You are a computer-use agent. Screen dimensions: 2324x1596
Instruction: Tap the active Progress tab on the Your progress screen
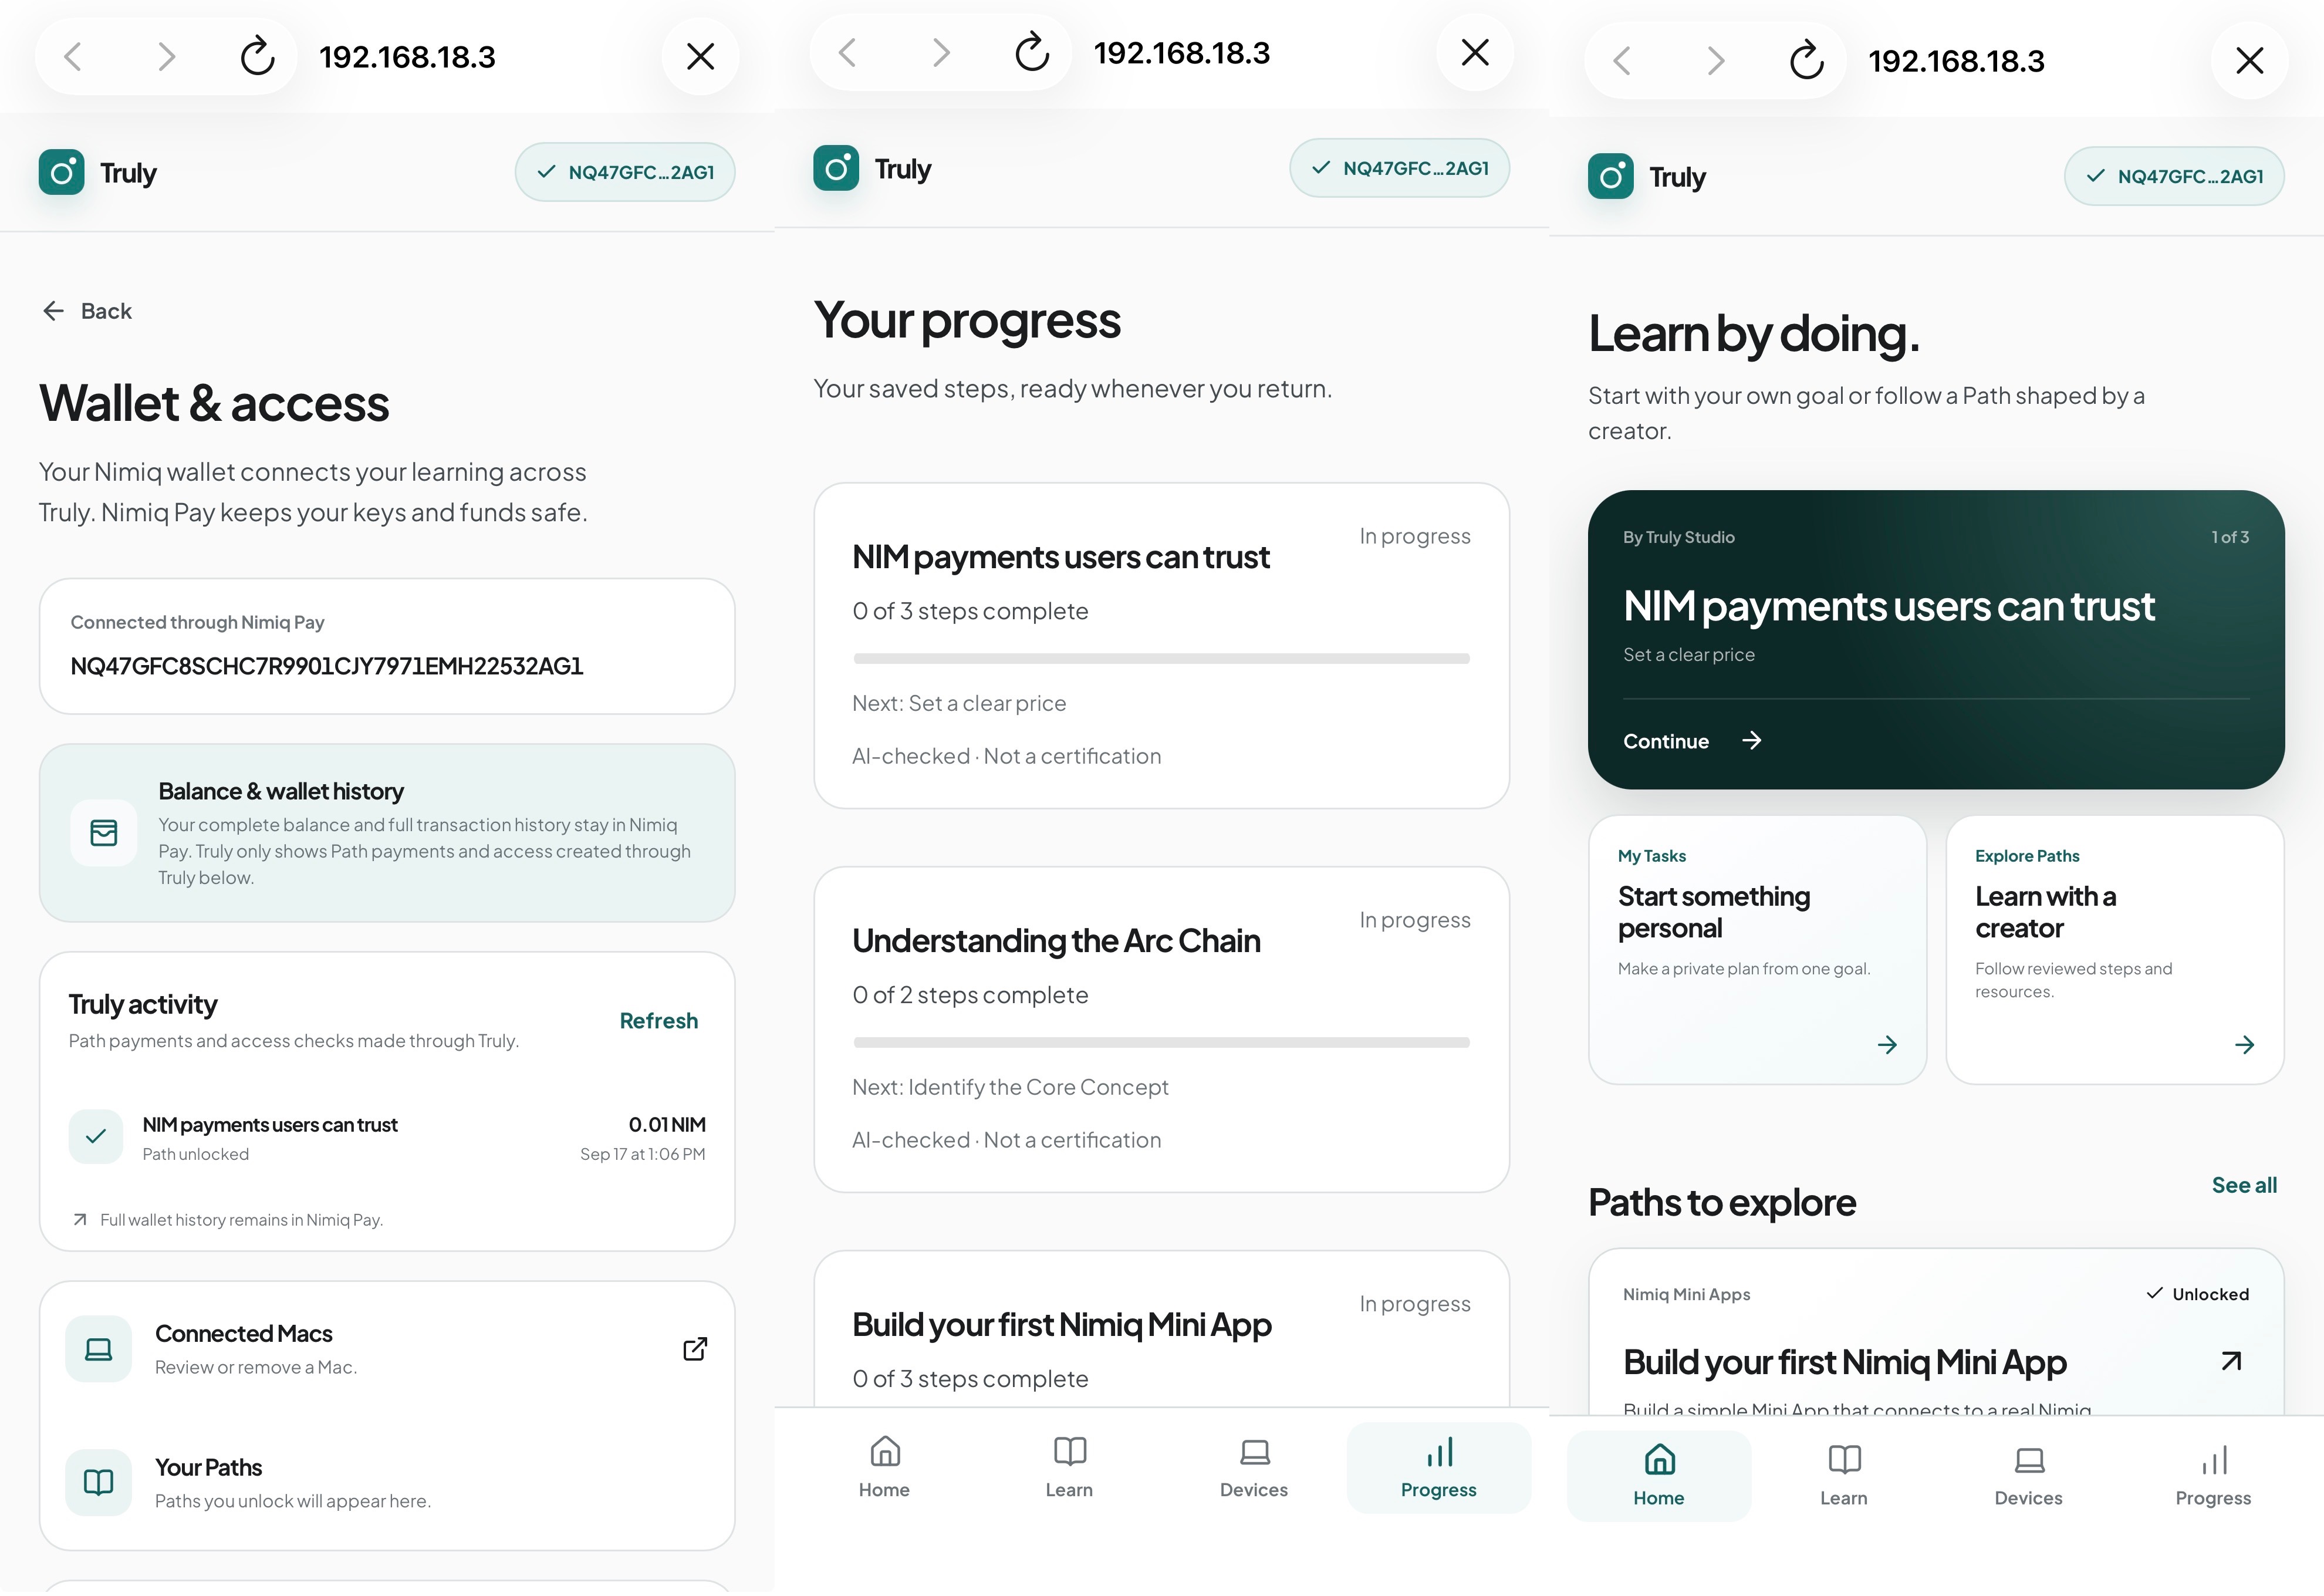[x=1439, y=1468]
